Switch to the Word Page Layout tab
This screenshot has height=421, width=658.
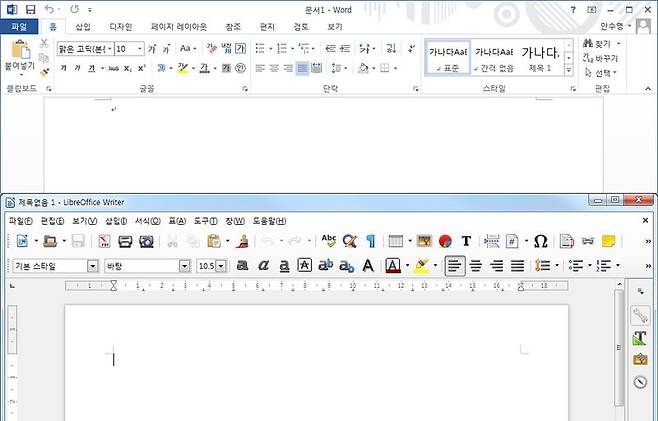click(x=179, y=26)
